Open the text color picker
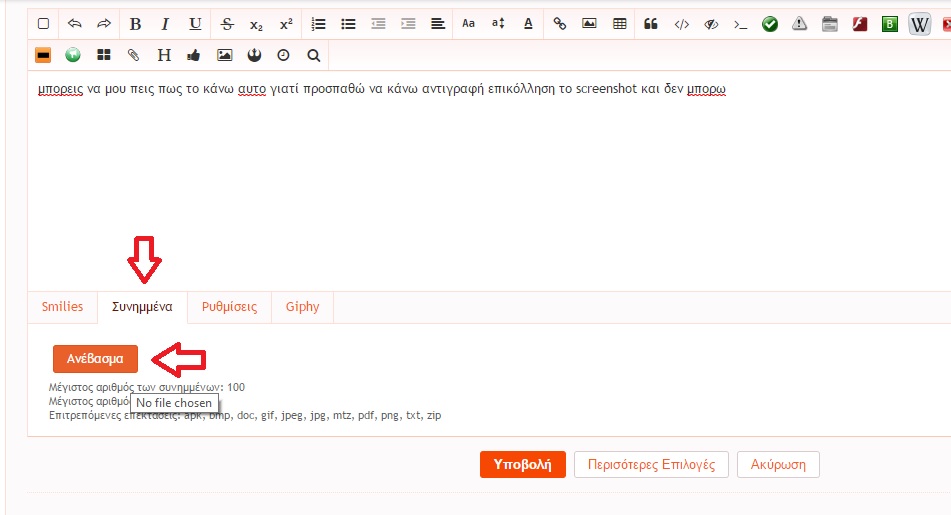Image resolution: width=951 pixels, height=515 pixels. pos(528,24)
